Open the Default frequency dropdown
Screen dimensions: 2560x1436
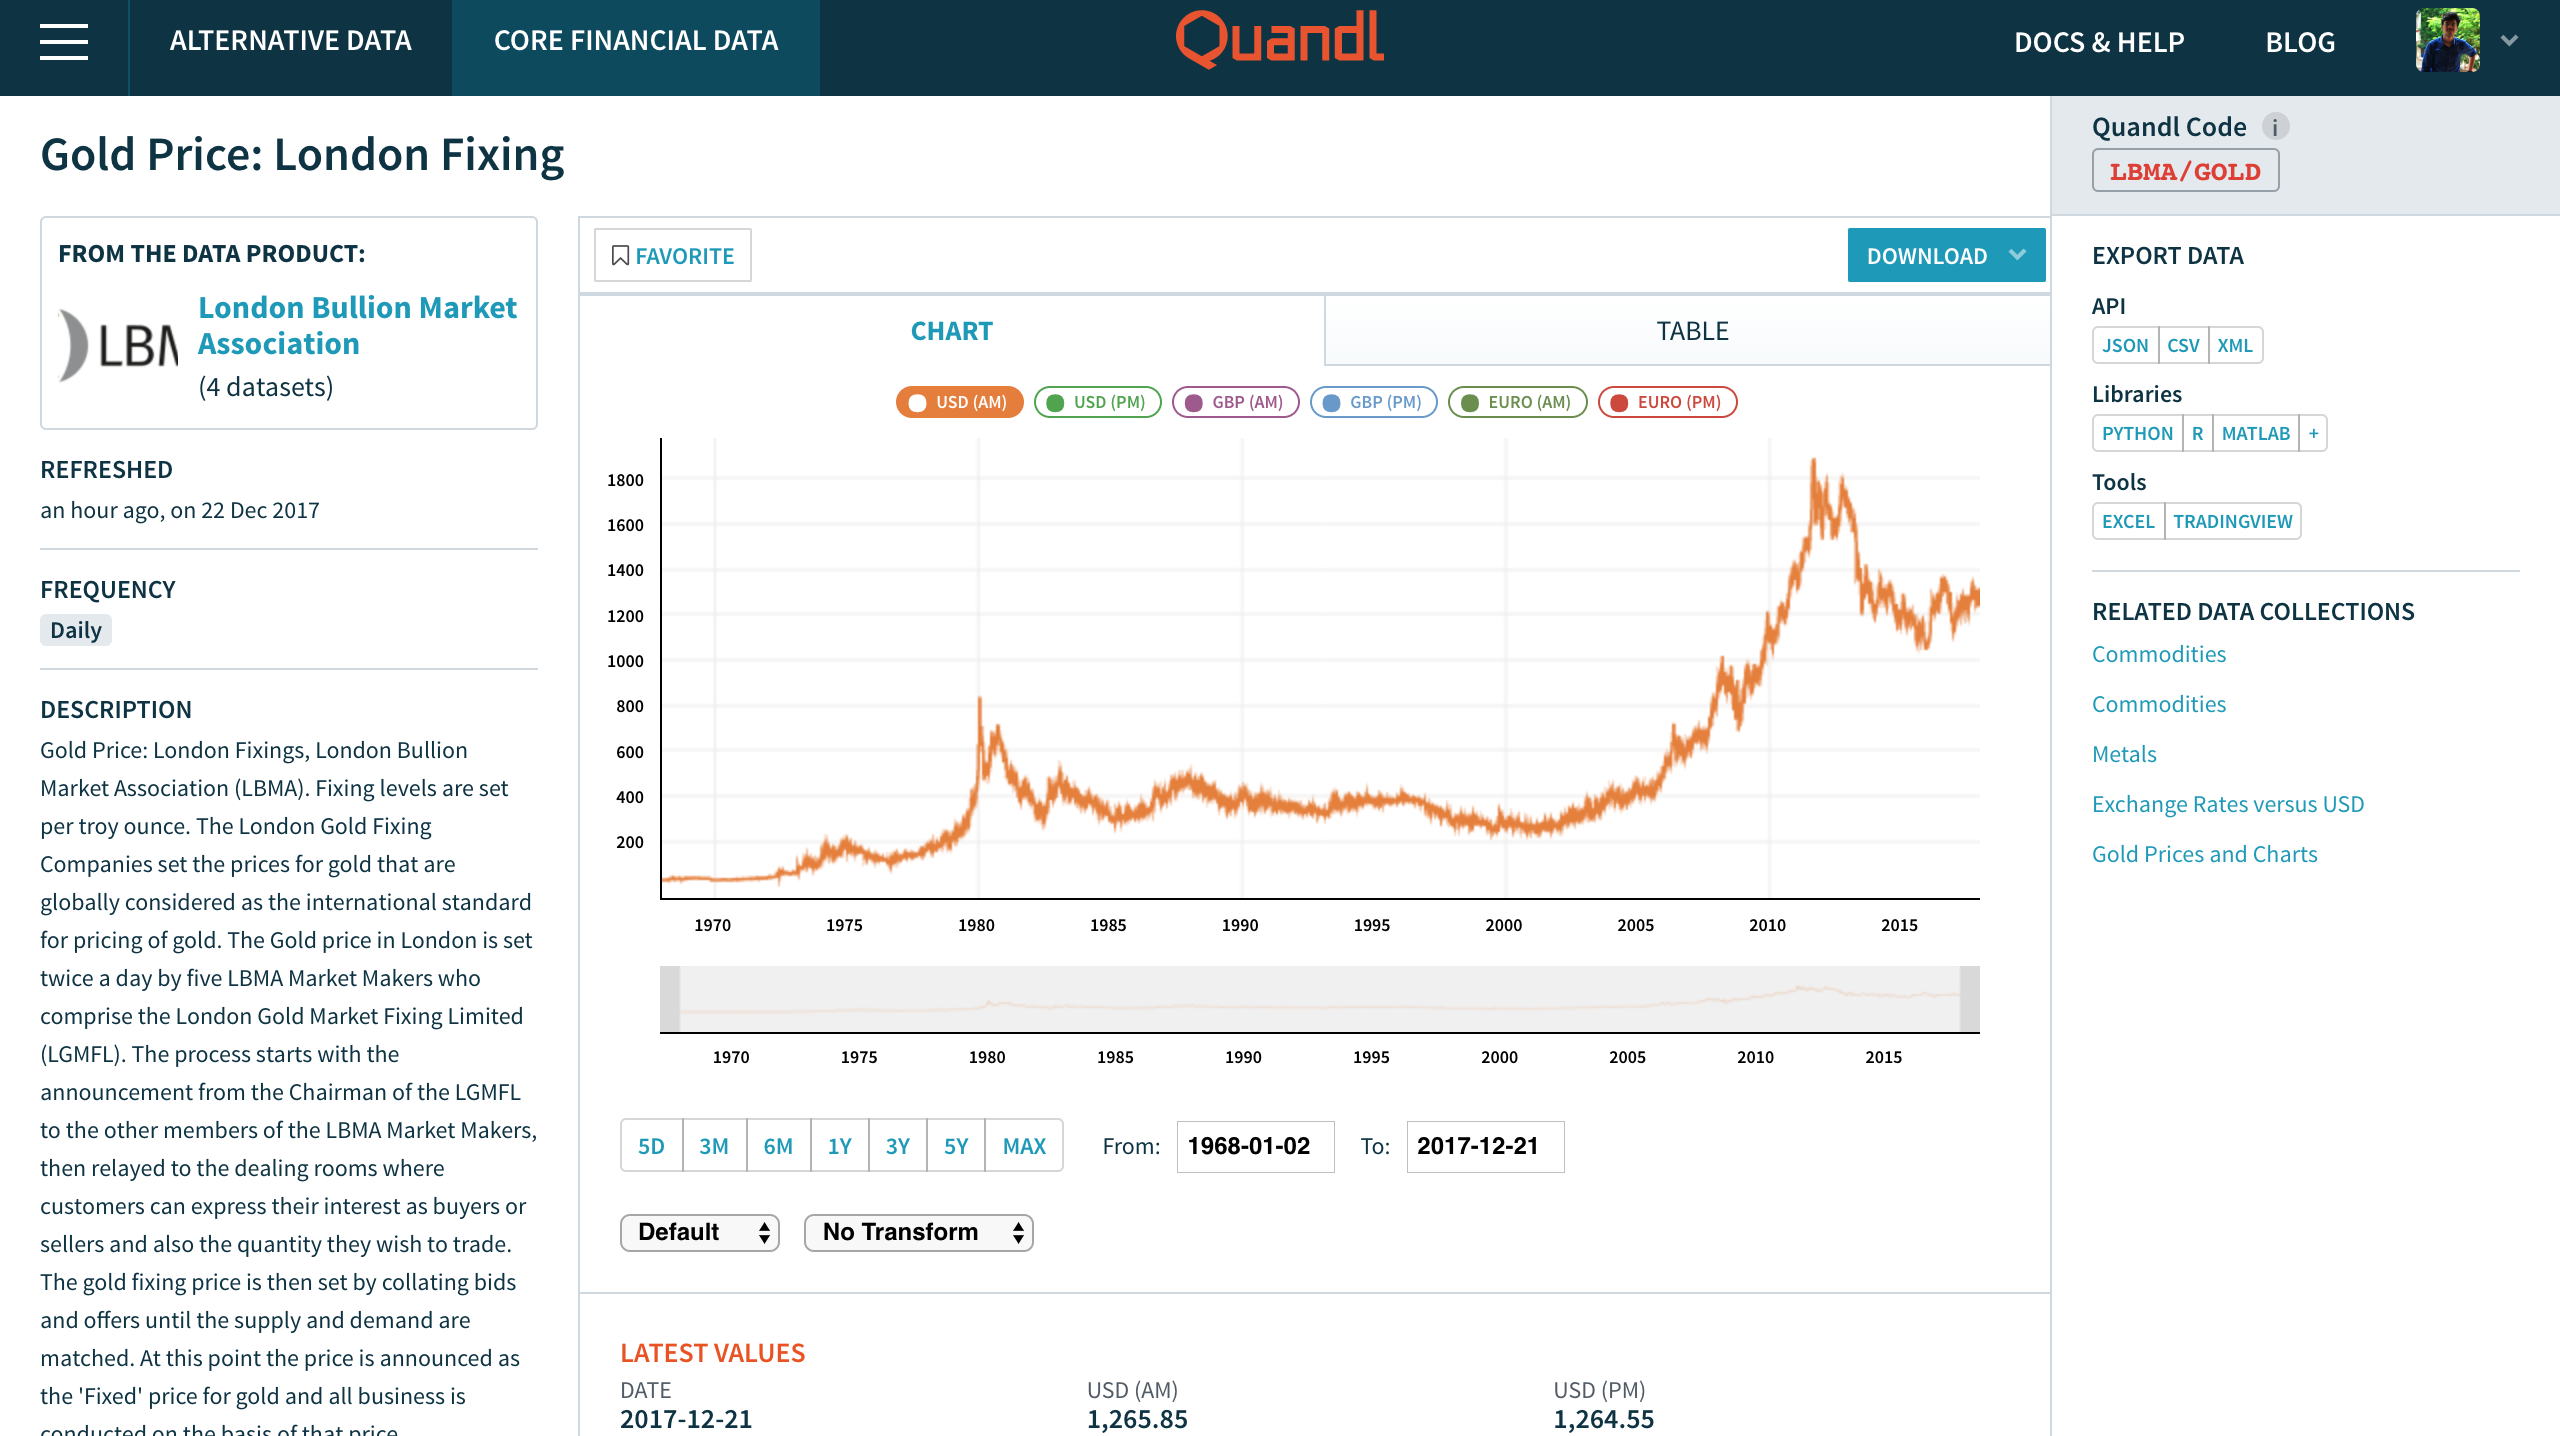699,1232
